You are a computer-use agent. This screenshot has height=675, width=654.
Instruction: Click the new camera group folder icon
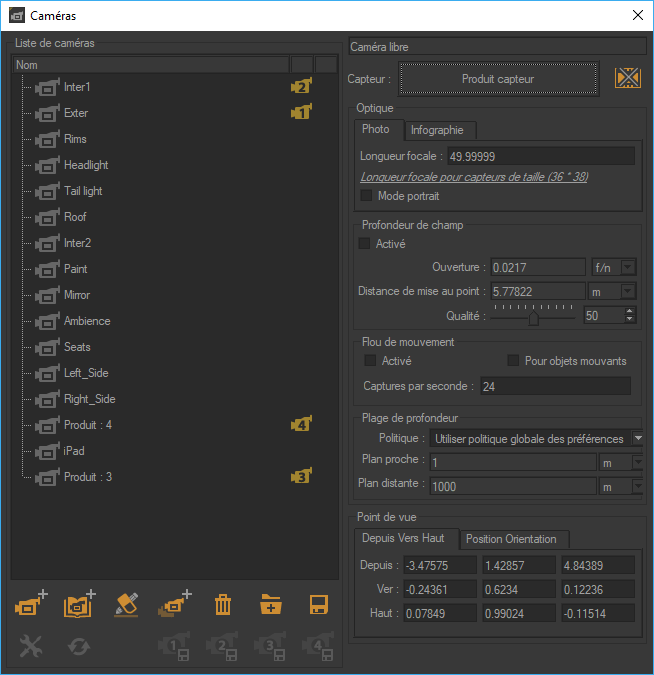271,604
